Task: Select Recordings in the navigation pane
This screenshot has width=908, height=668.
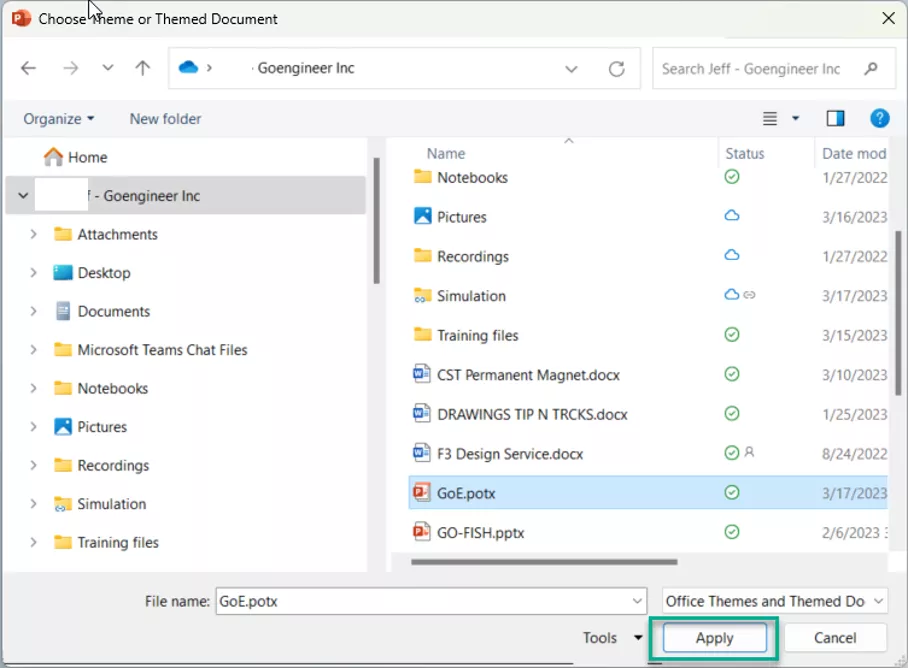Action: point(101,465)
